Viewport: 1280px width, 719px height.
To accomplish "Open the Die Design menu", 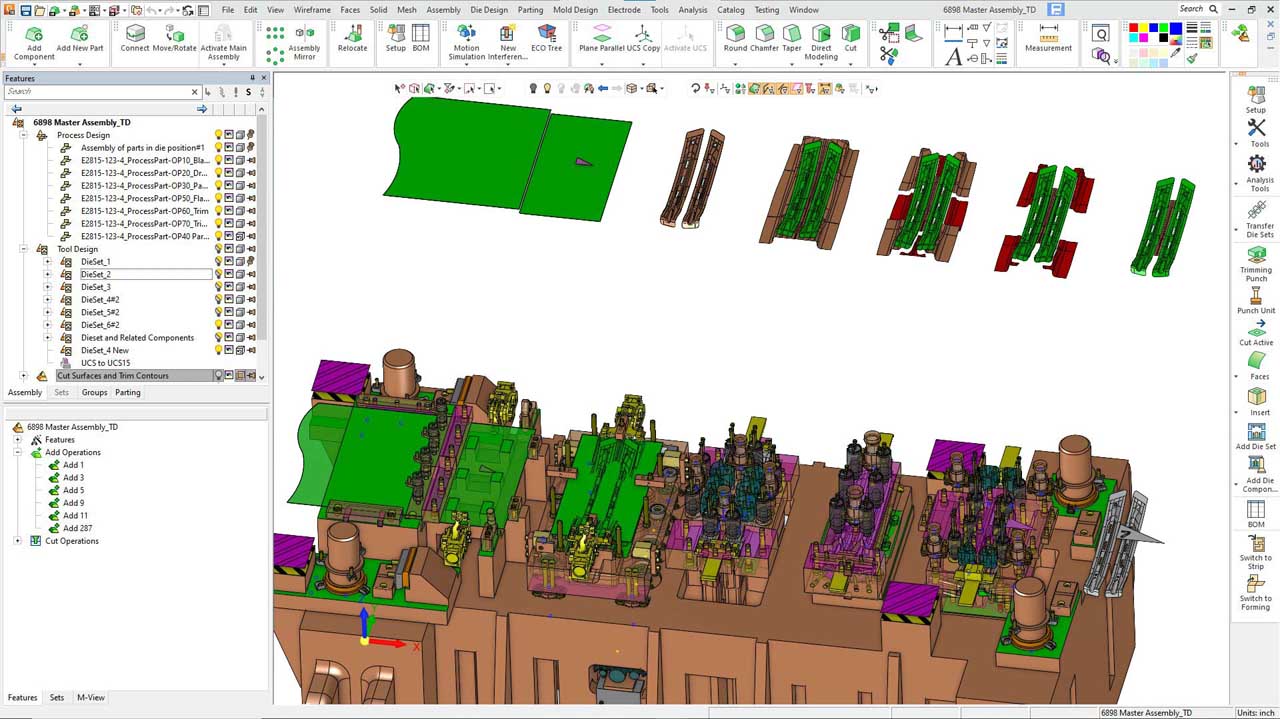I will (x=489, y=10).
